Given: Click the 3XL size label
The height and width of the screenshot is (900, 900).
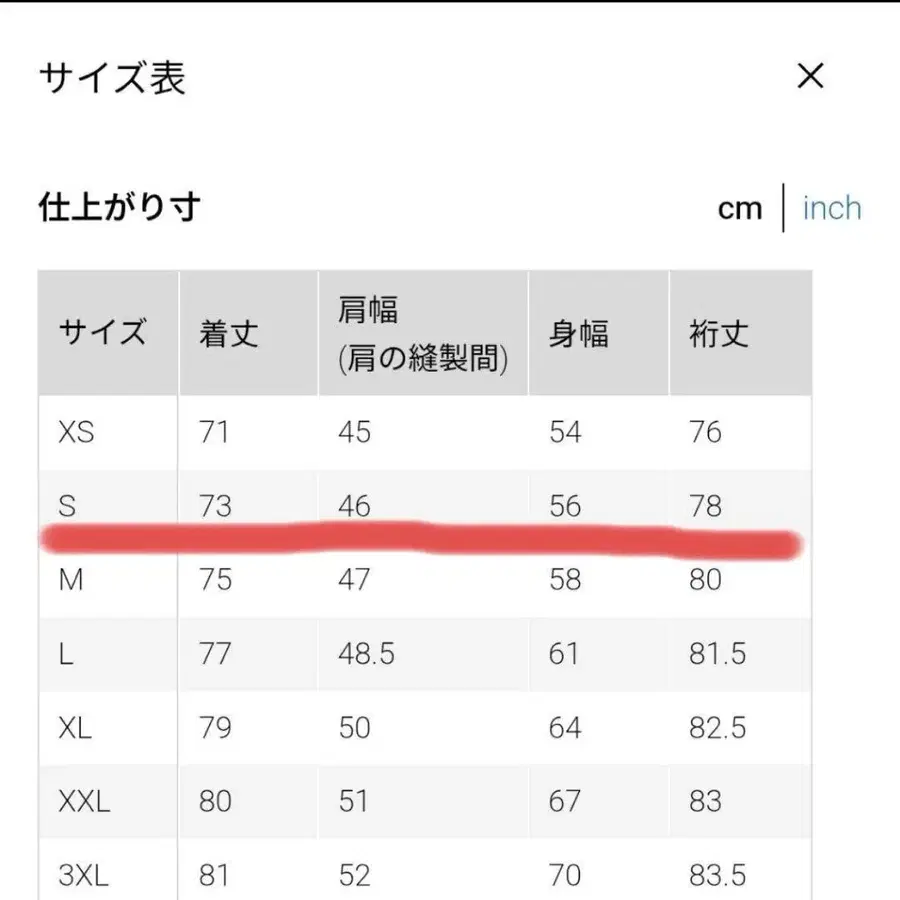Looking at the screenshot, I should click(x=86, y=875).
